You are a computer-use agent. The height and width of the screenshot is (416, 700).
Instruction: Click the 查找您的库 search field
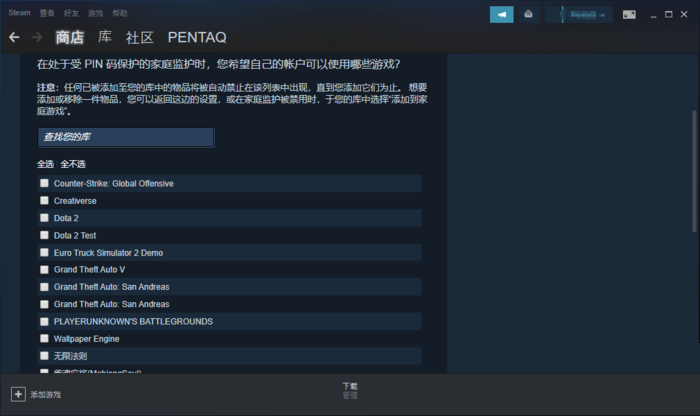click(x=125, y=137)
